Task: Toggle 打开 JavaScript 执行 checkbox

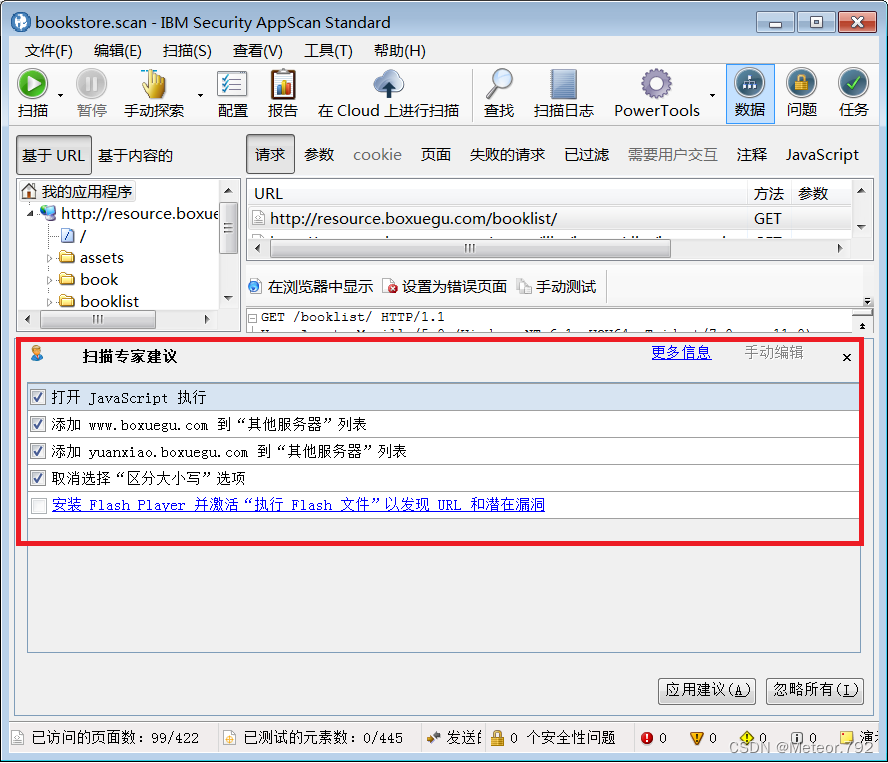Action: [x=38, y=397]
